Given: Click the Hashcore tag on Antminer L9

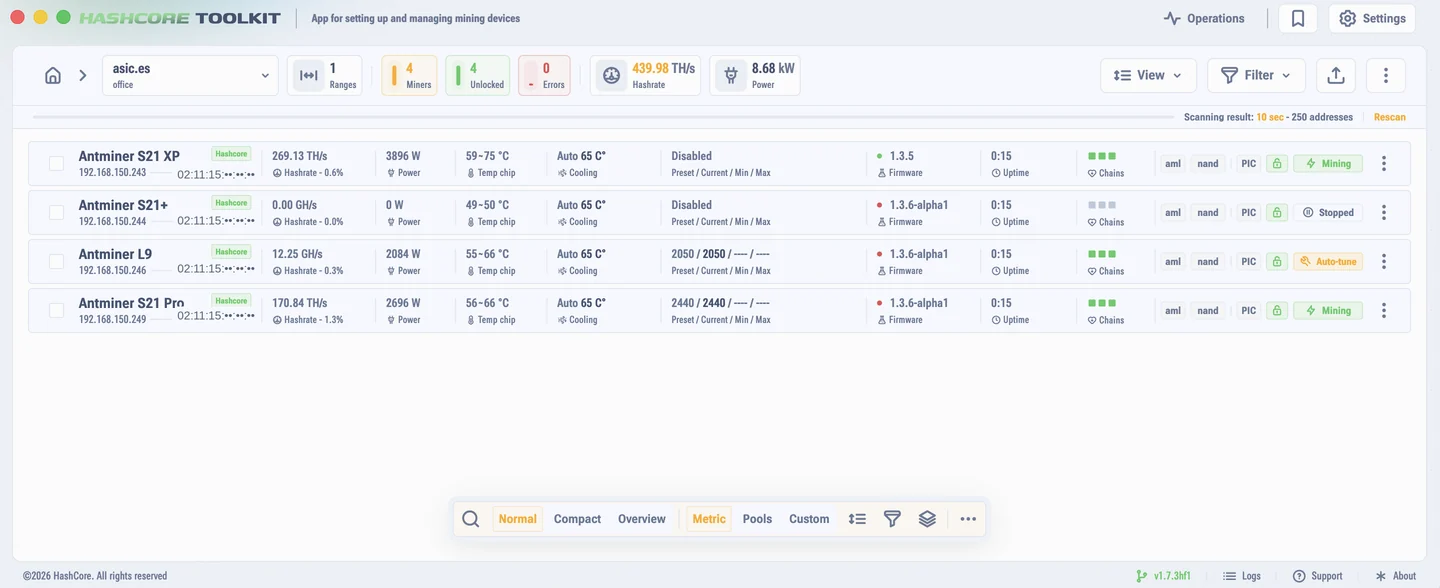Looking at the screenshot, I should pos(231,252).
